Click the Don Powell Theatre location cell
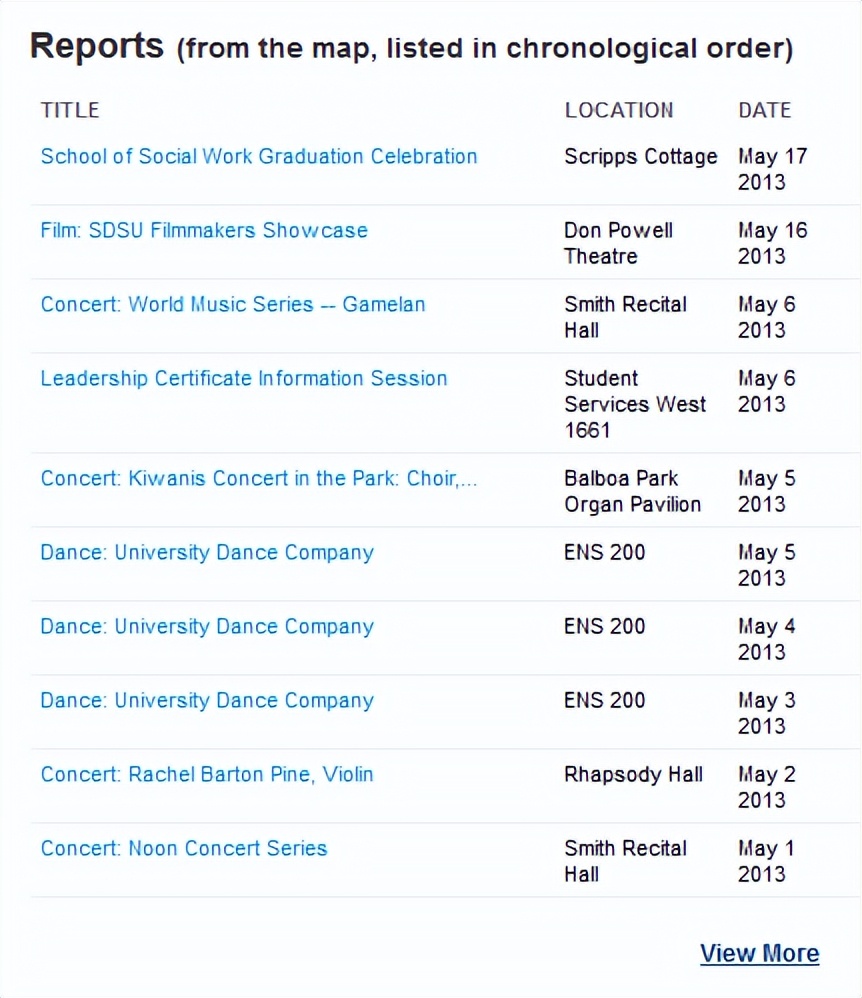 click(618, 243)
